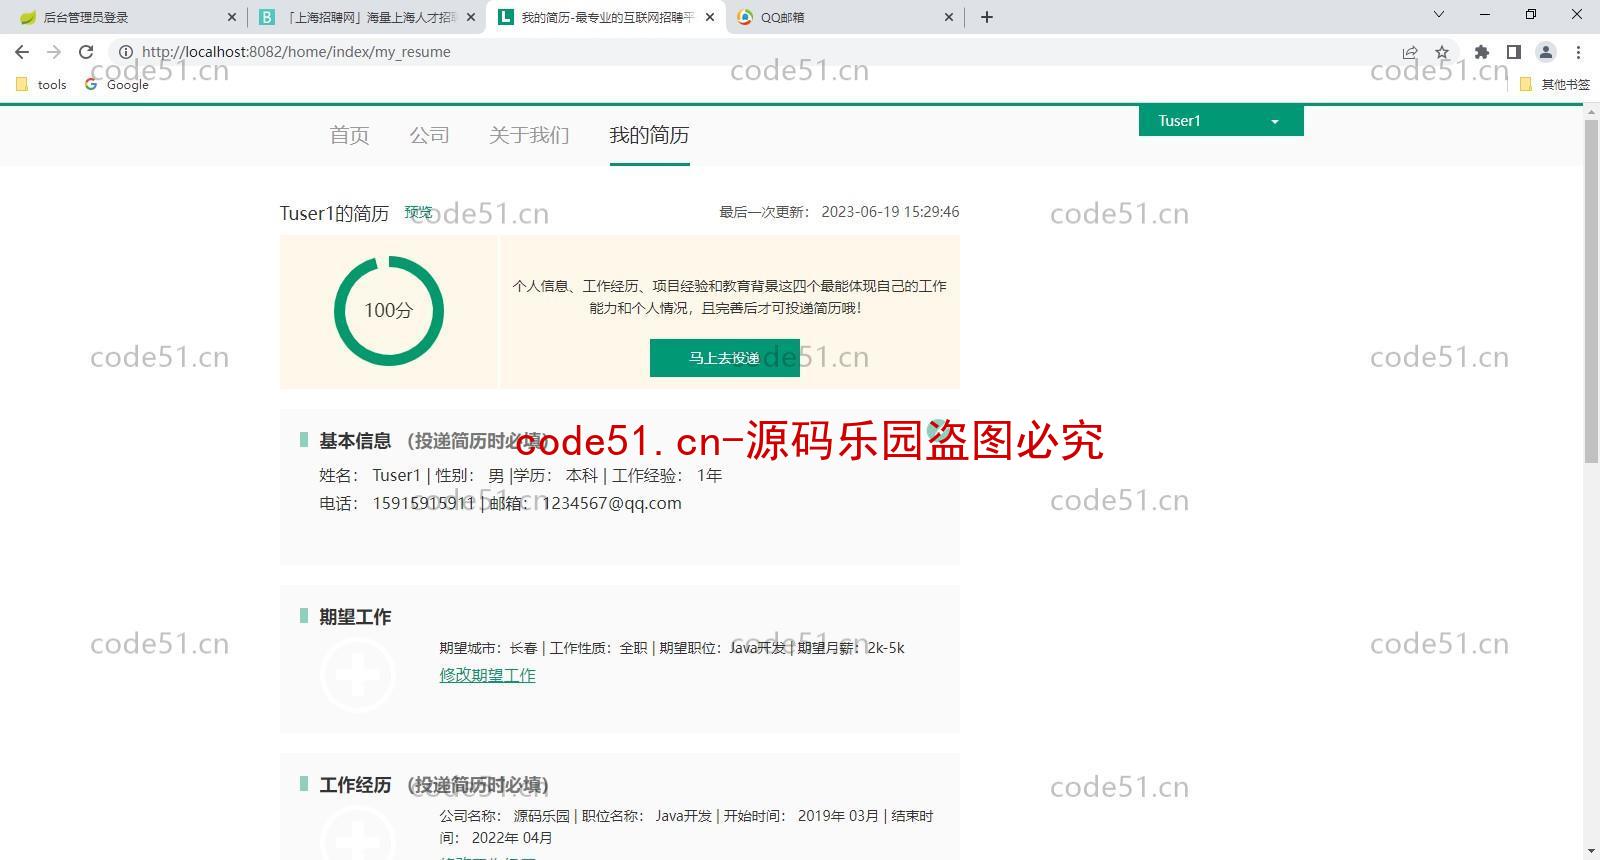Go back to the previous page
Screen dimensions: 1600x860
coord(22,52)
